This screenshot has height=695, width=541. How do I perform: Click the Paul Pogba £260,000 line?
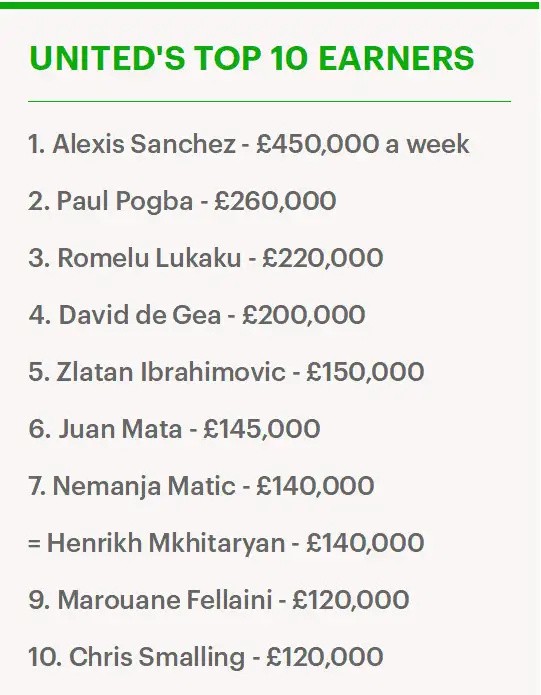point(182,201)
